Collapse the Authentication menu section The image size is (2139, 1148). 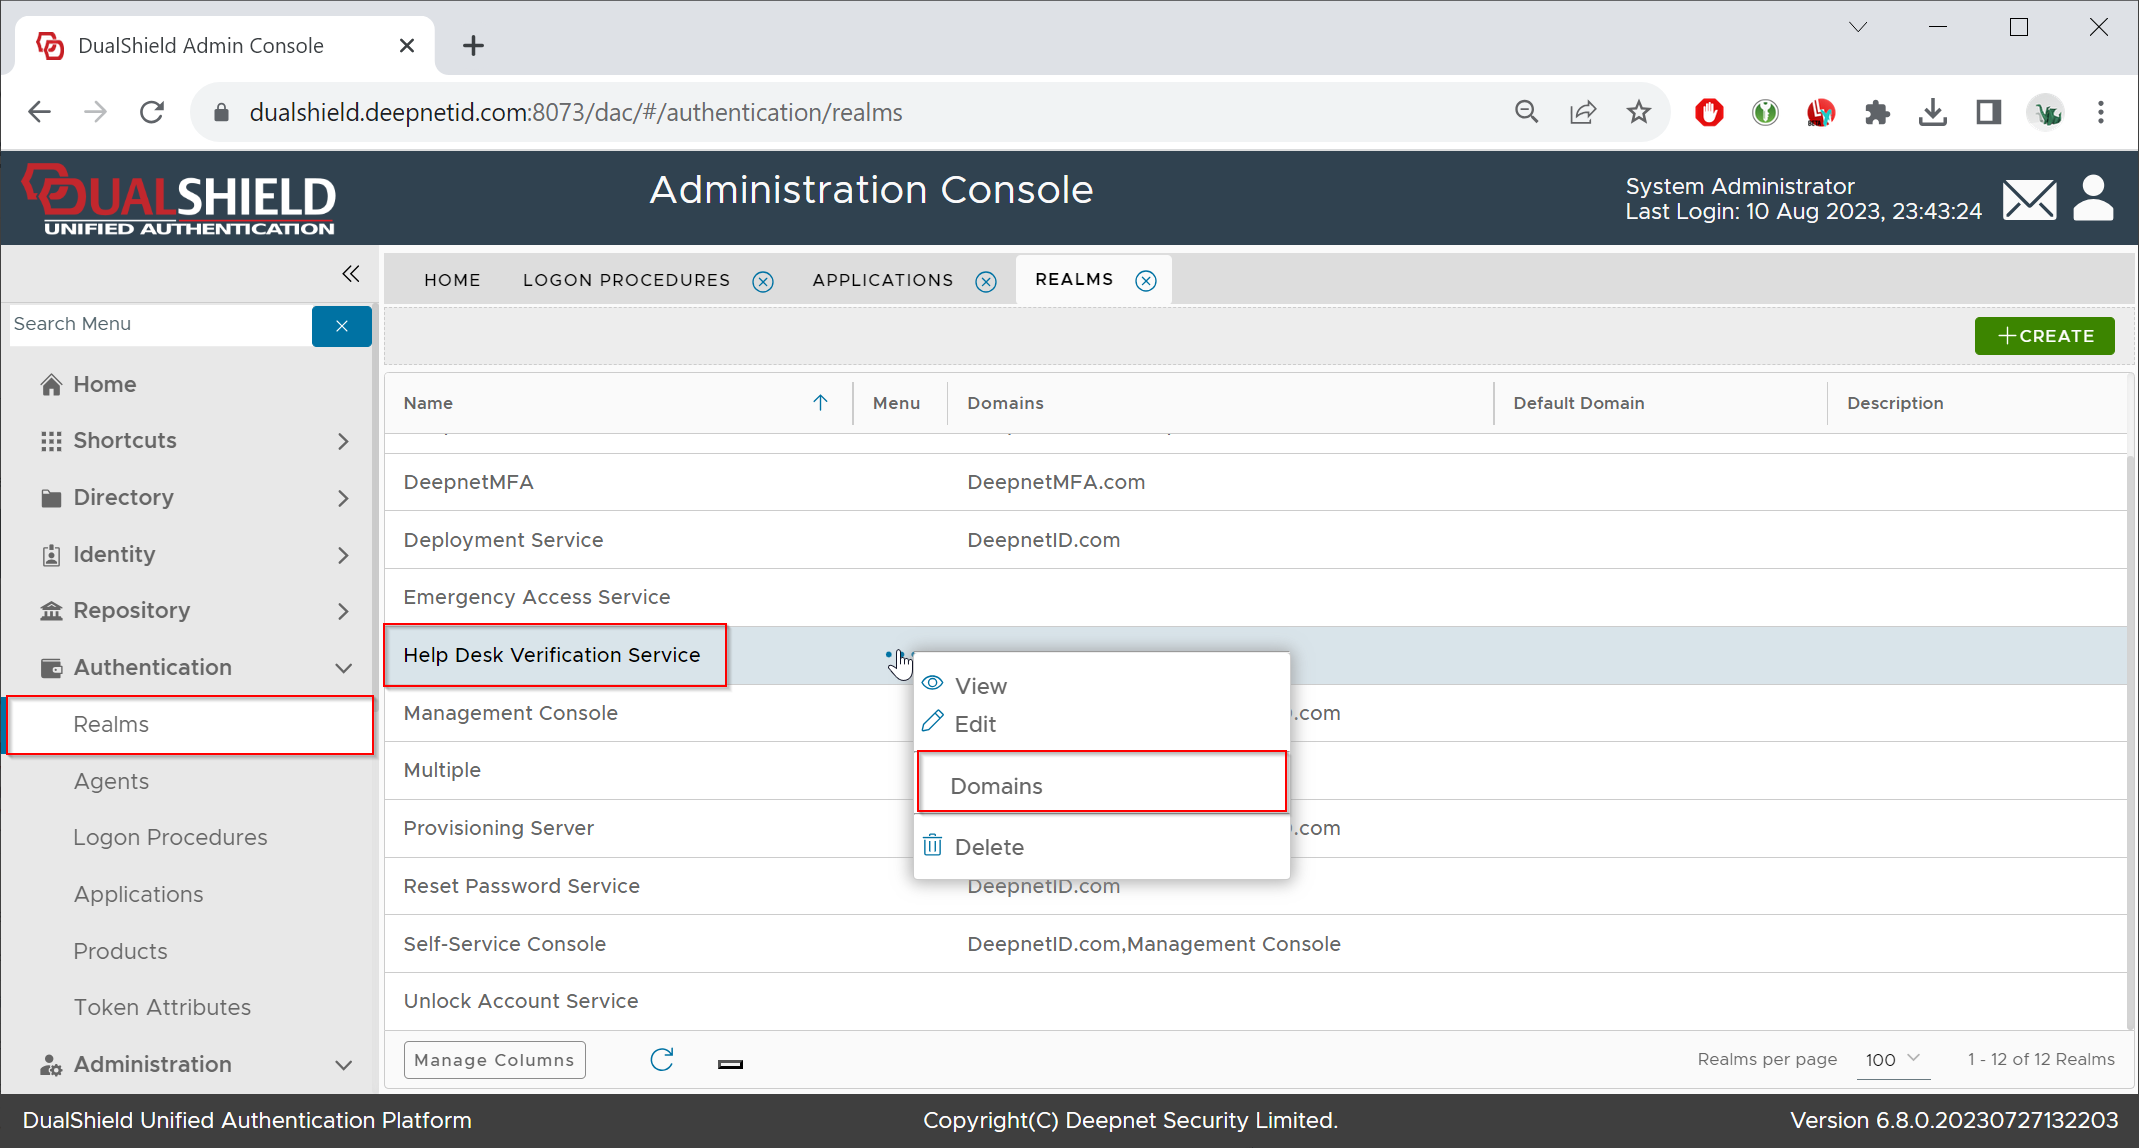point(343,668)
